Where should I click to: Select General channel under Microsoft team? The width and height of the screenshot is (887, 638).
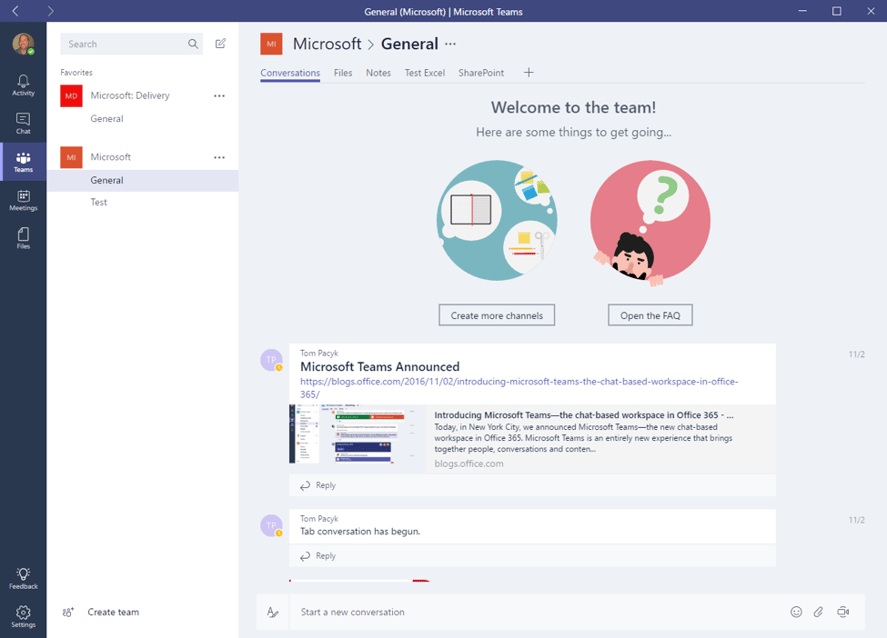(x=143, y=180)
